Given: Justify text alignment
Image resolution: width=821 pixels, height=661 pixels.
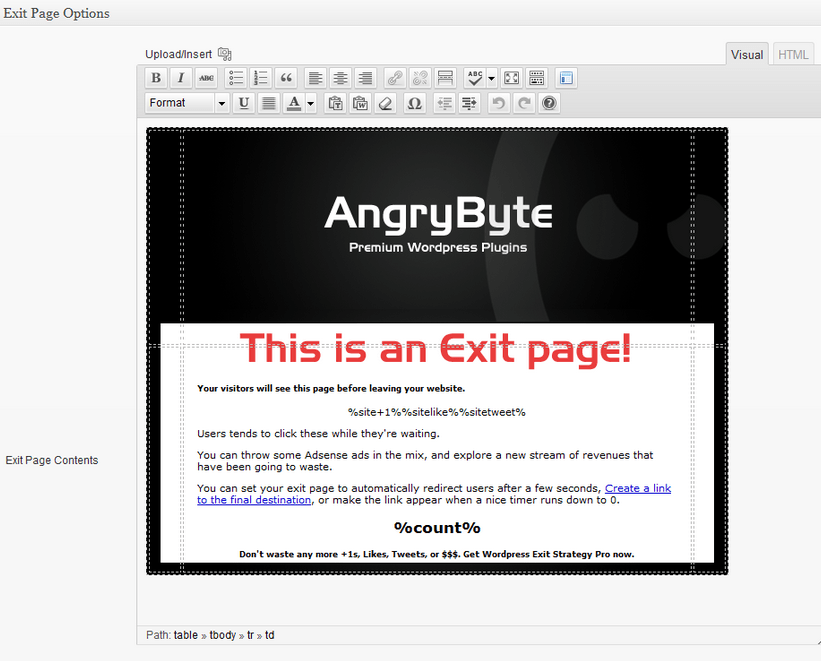Looking at the screenshot, I should (x=269, y=103).
